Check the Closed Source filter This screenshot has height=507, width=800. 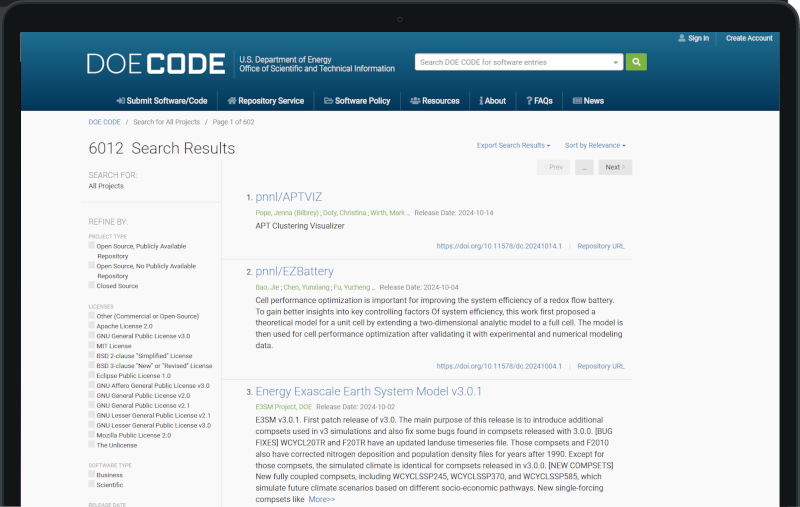click(92, 285)
